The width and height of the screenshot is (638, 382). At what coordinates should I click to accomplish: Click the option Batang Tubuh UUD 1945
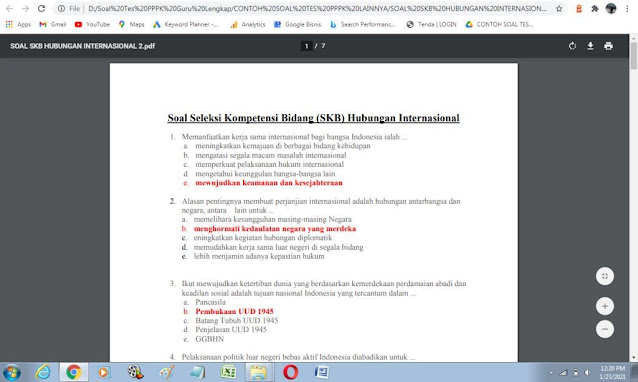236,321
